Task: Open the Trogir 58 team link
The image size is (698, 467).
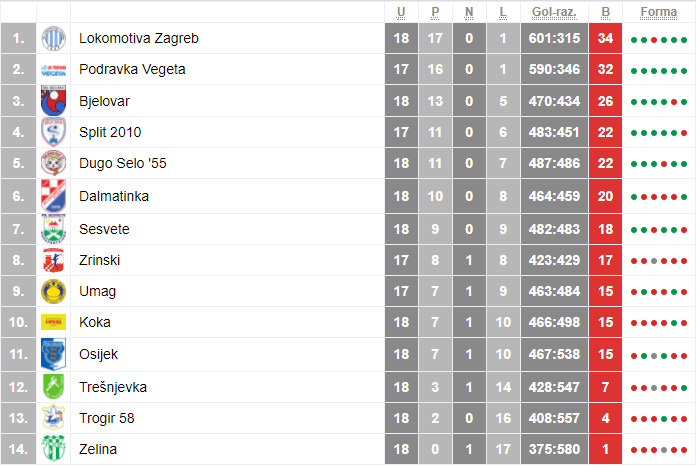Action: tap(106, 418)
